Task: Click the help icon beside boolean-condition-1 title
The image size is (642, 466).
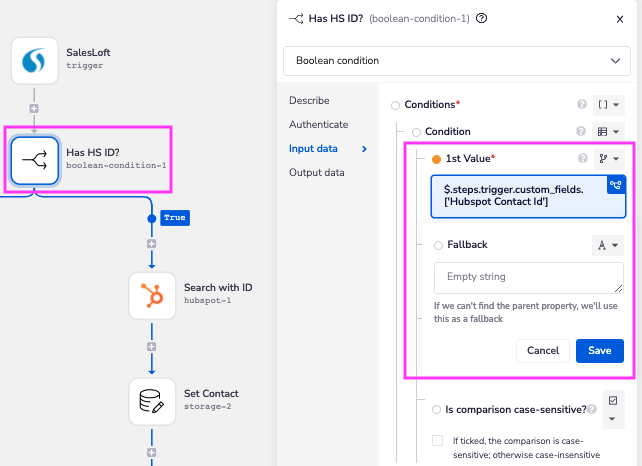Action: click(482, 18)
